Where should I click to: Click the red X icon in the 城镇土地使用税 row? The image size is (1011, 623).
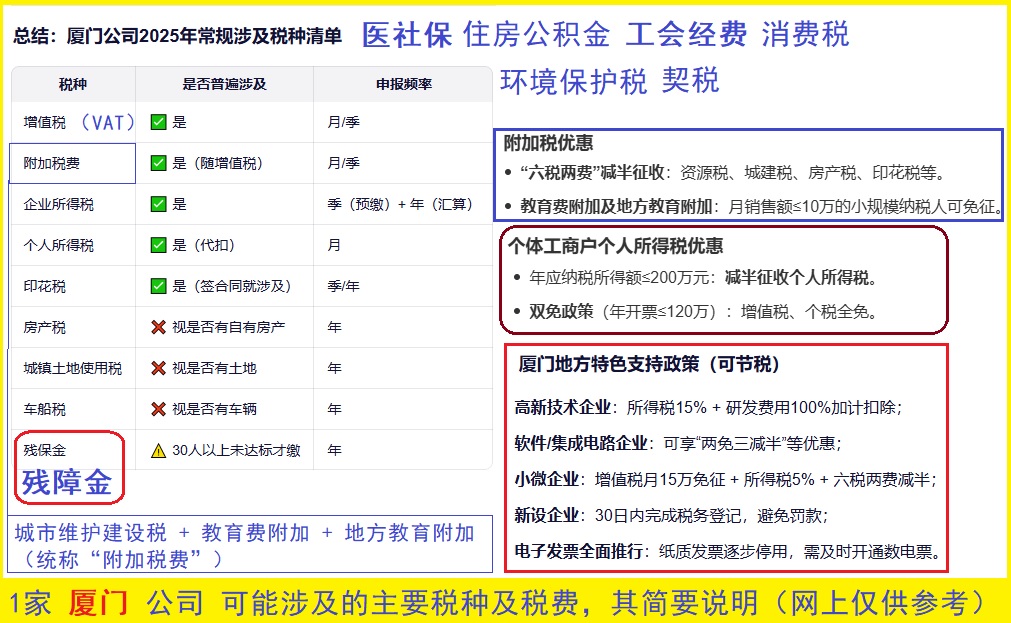pyautogui.click(x=158, y=368)
